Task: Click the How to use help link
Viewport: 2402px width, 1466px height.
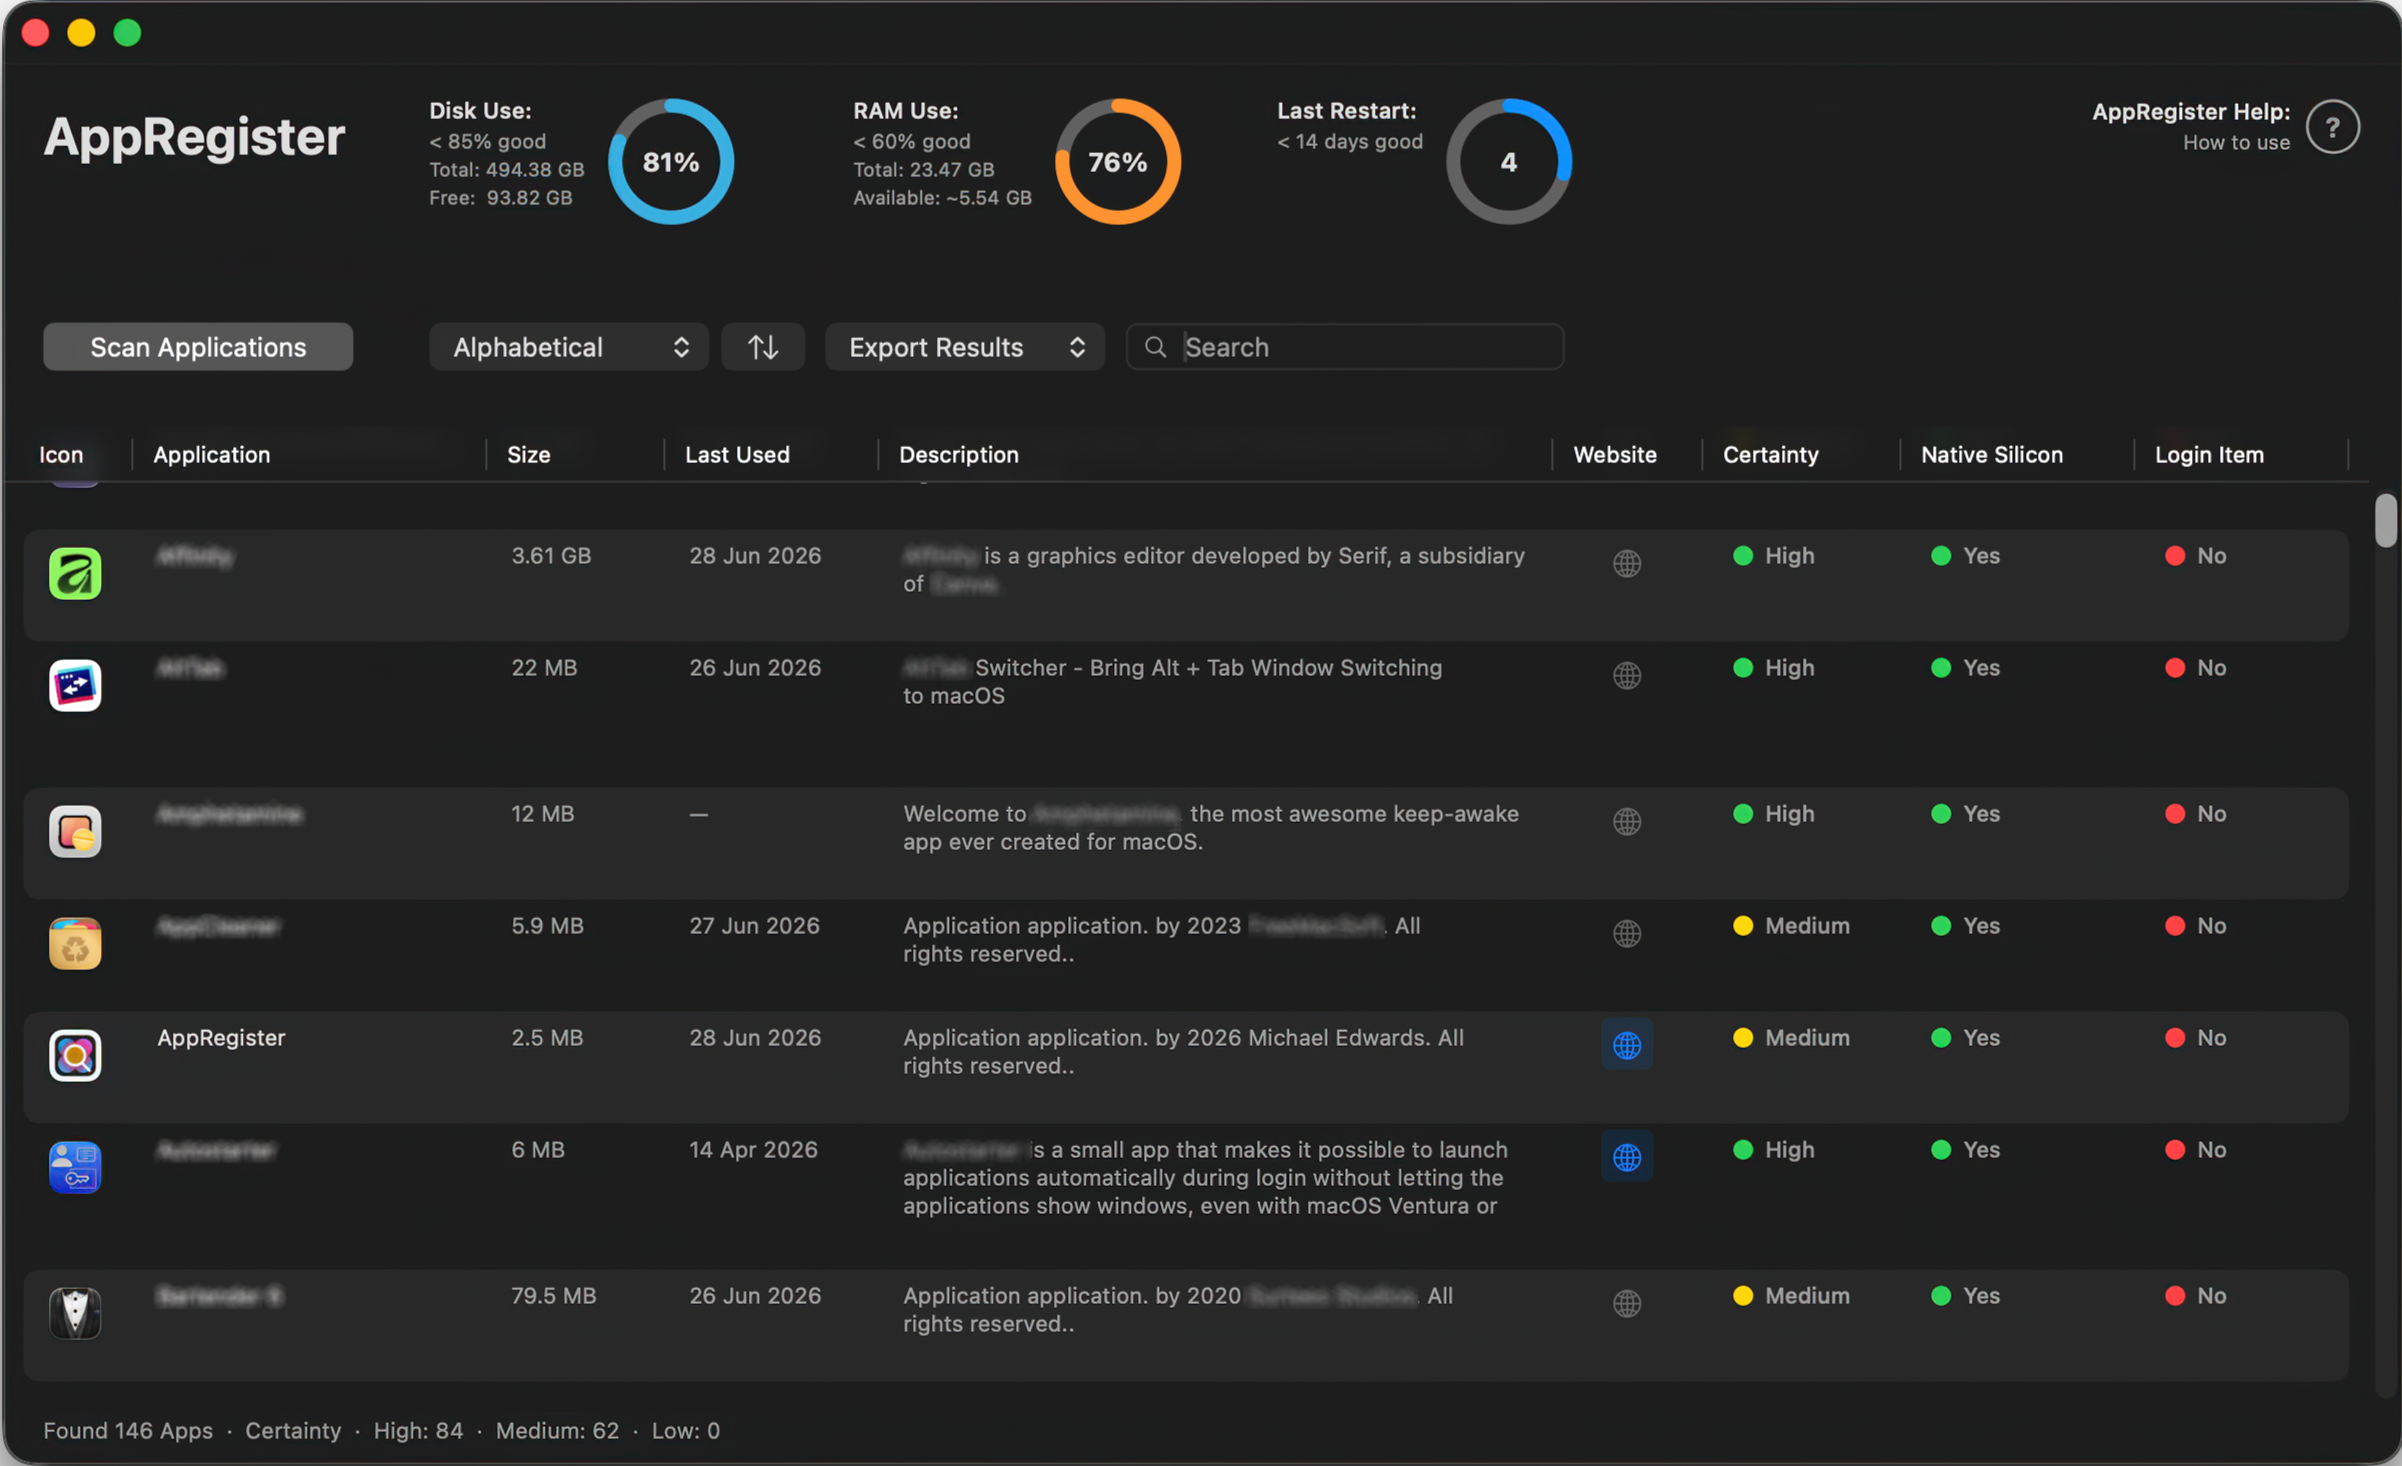Action: point(2236,142)
